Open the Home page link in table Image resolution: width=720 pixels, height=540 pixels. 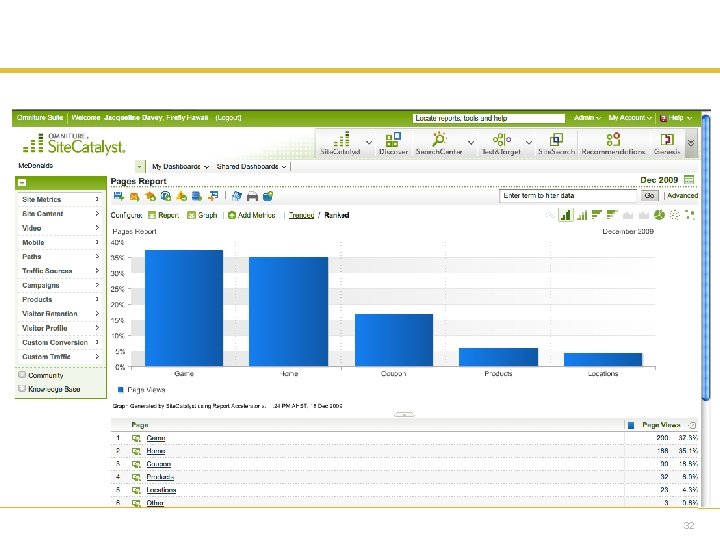(x=156, y=451)
